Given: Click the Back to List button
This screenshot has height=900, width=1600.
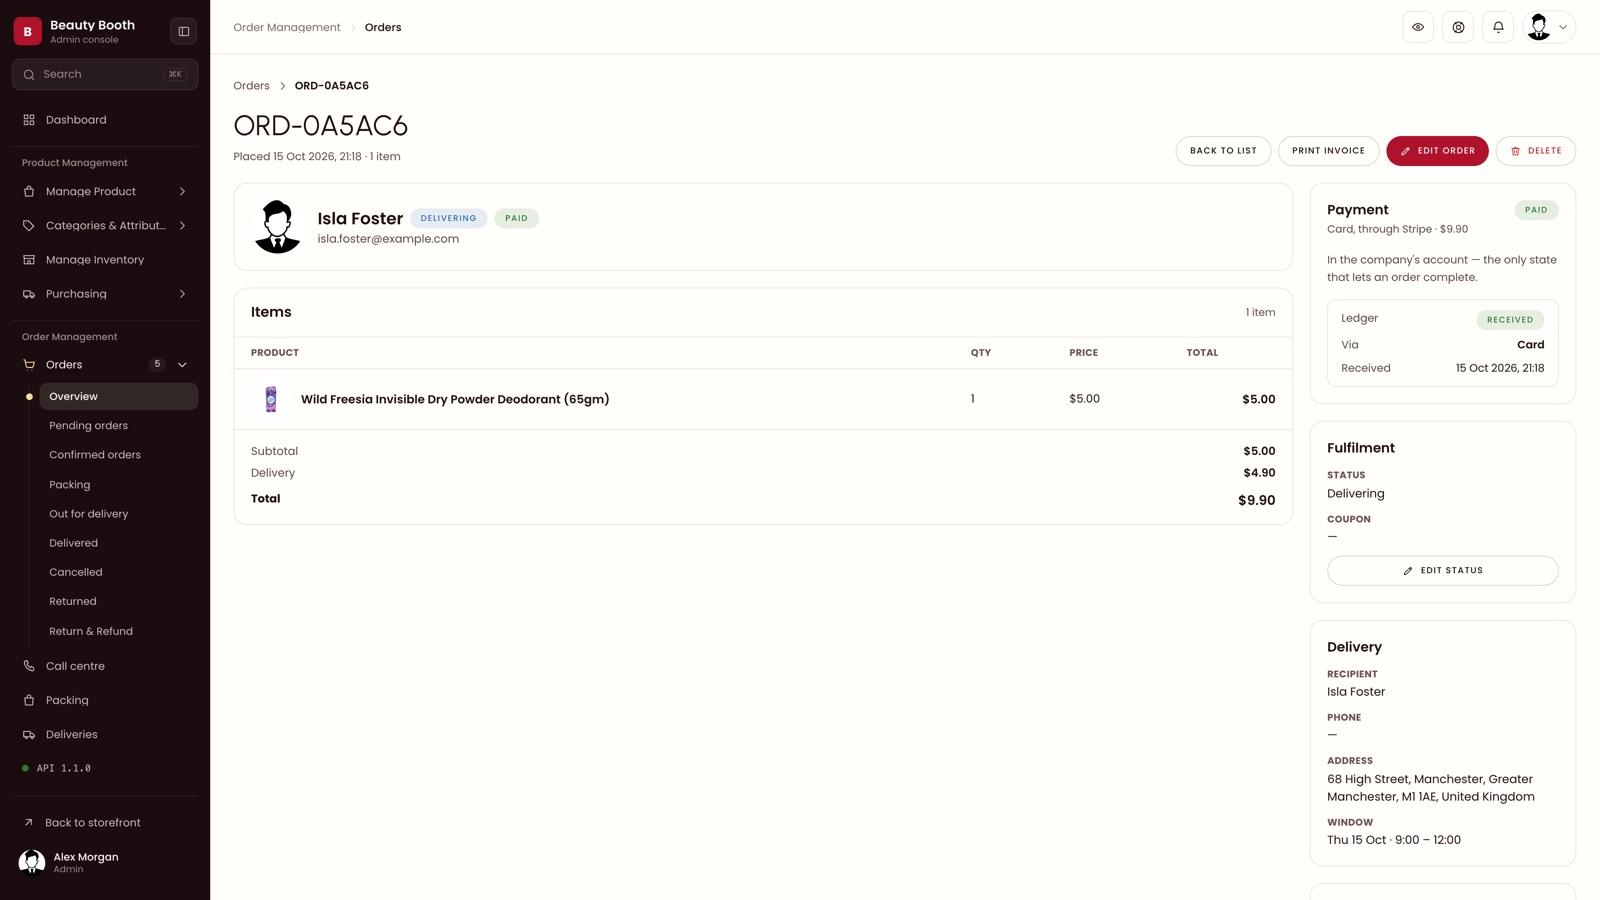Looking at the screenshot, I should [x=1223, y=151].
